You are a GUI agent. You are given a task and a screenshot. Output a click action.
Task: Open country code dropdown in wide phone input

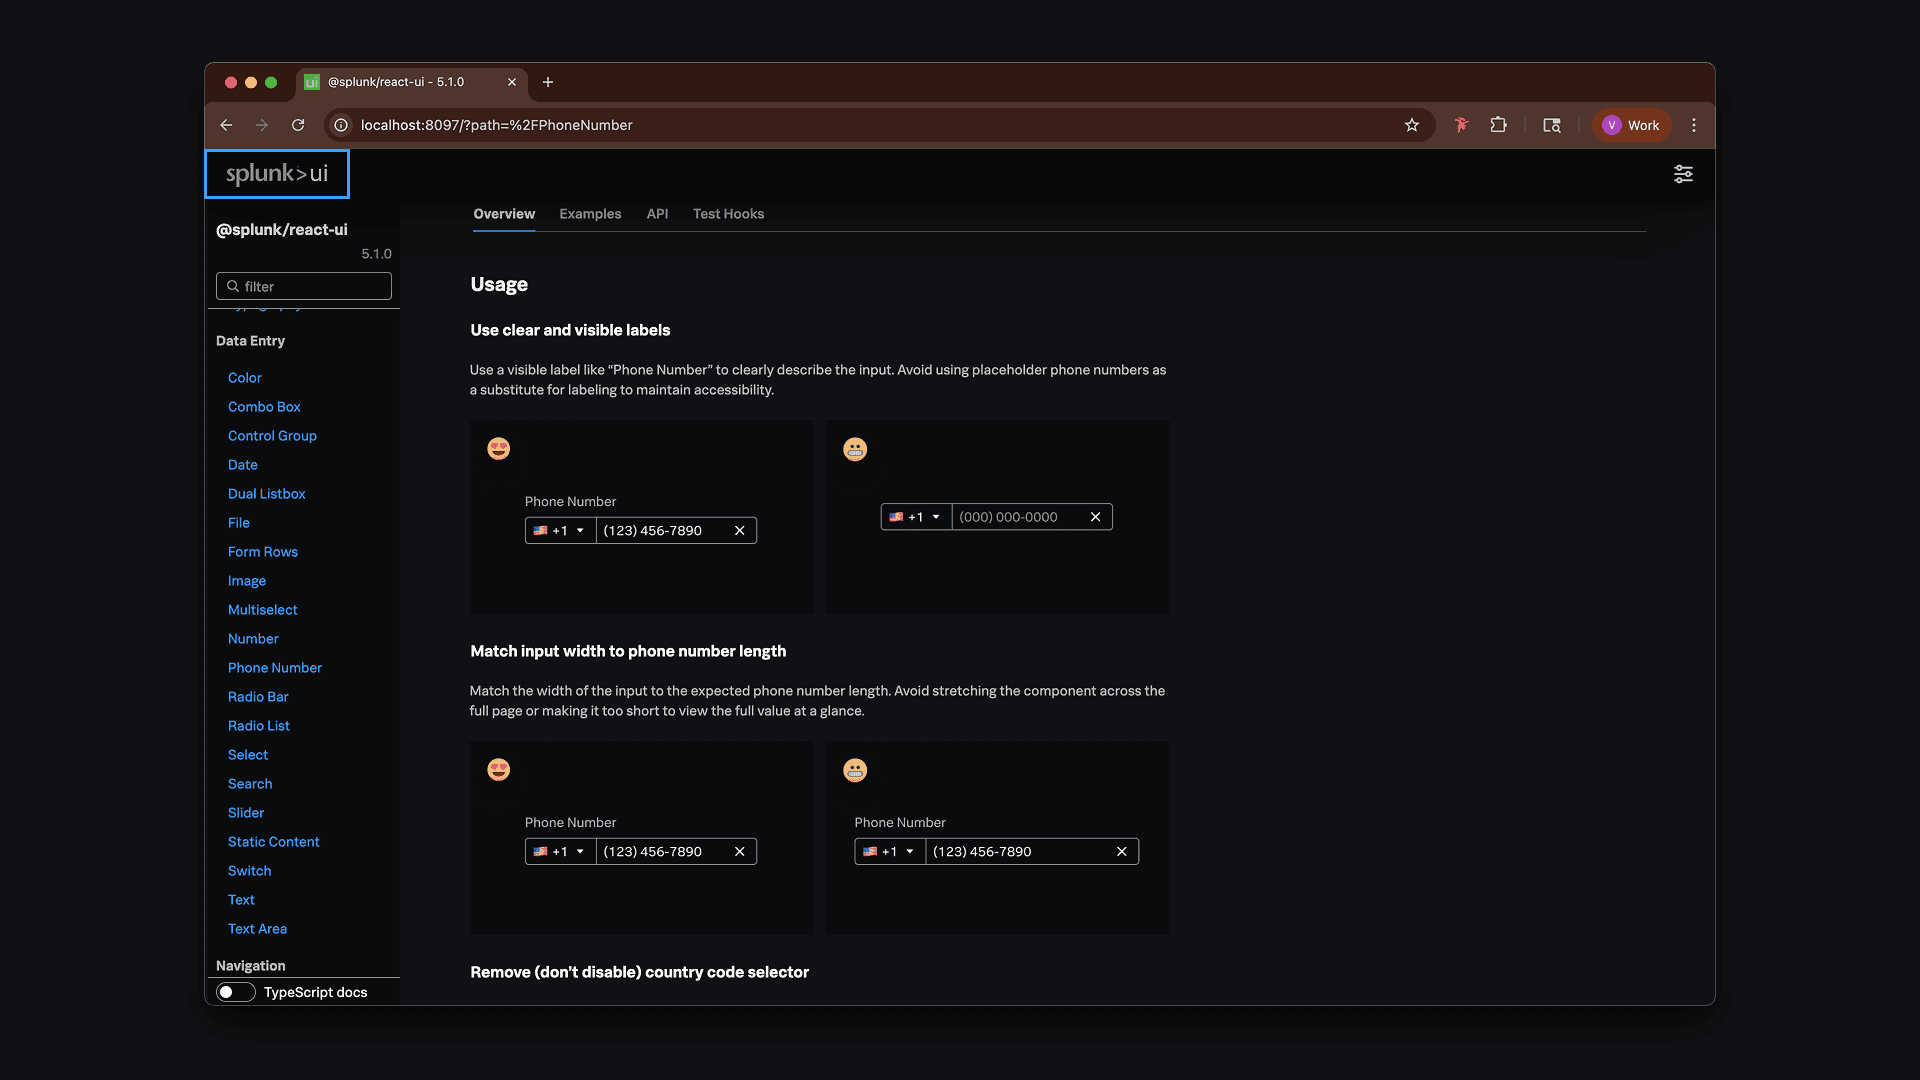click(x=889, y=852)
